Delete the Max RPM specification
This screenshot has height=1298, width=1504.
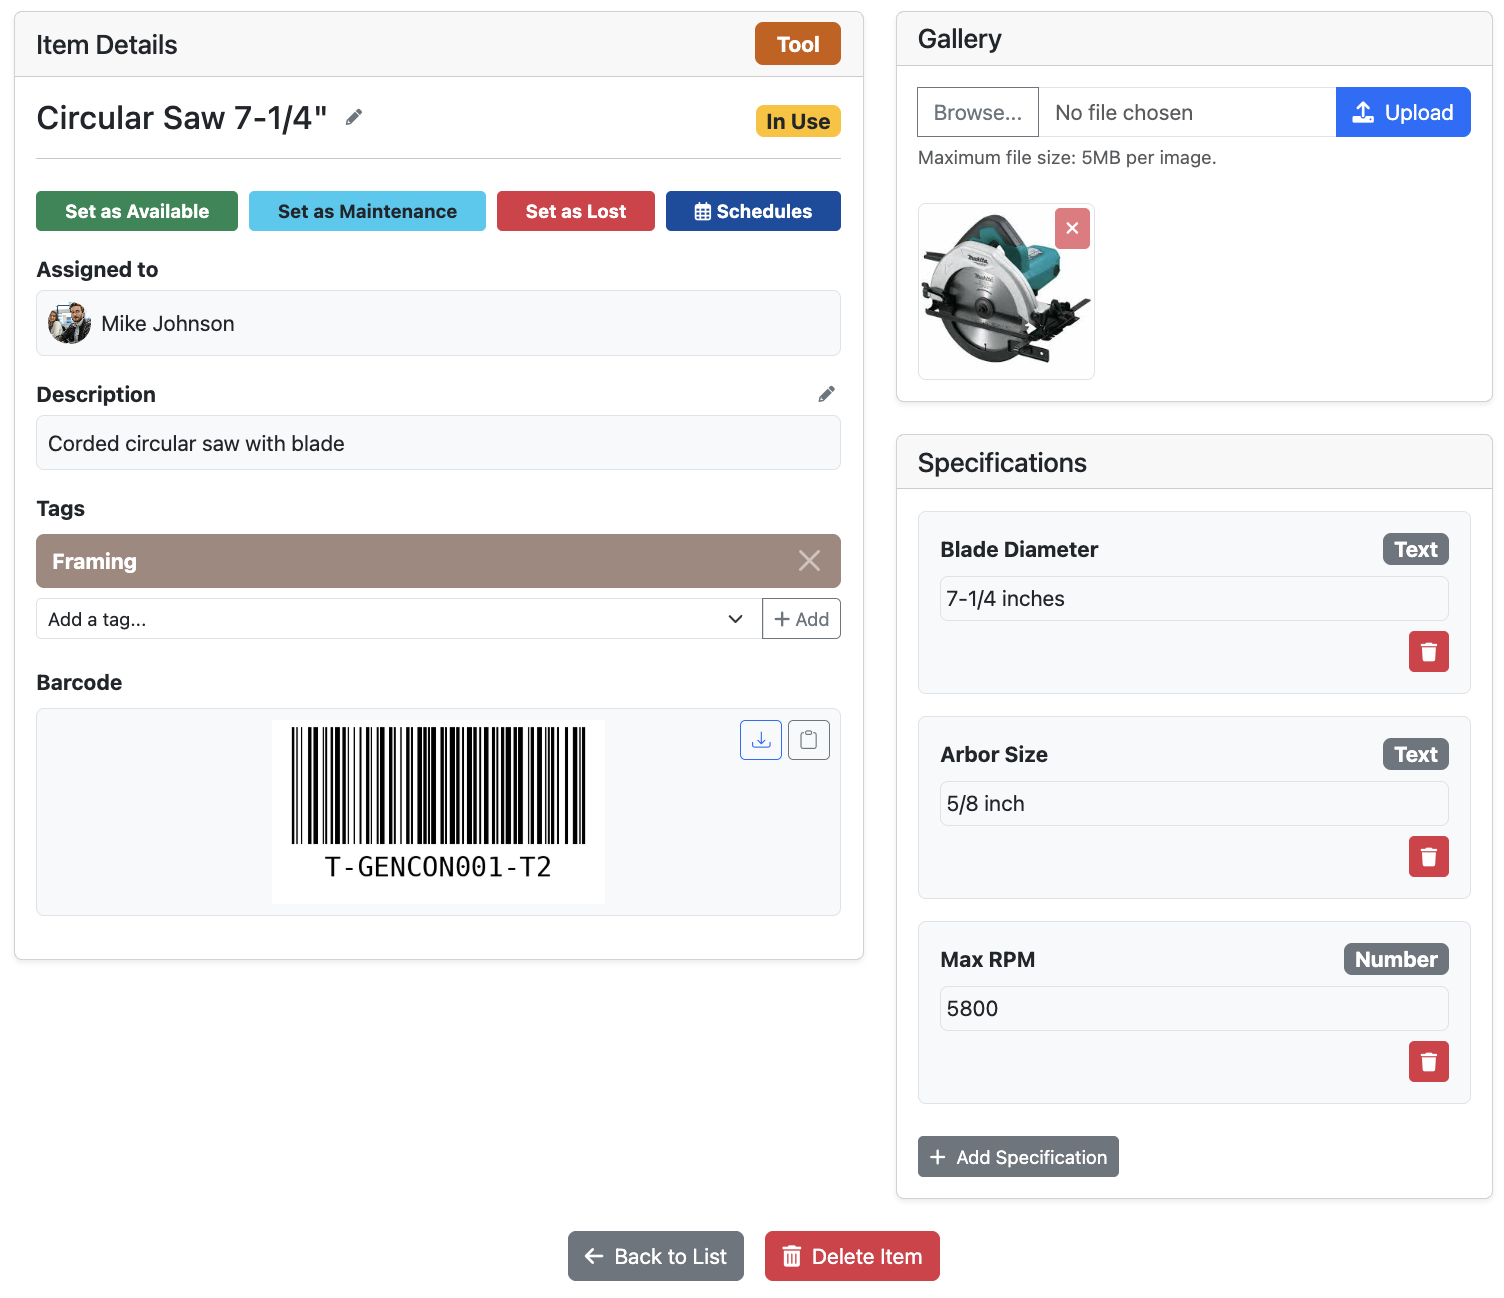pos(1428,1061)
